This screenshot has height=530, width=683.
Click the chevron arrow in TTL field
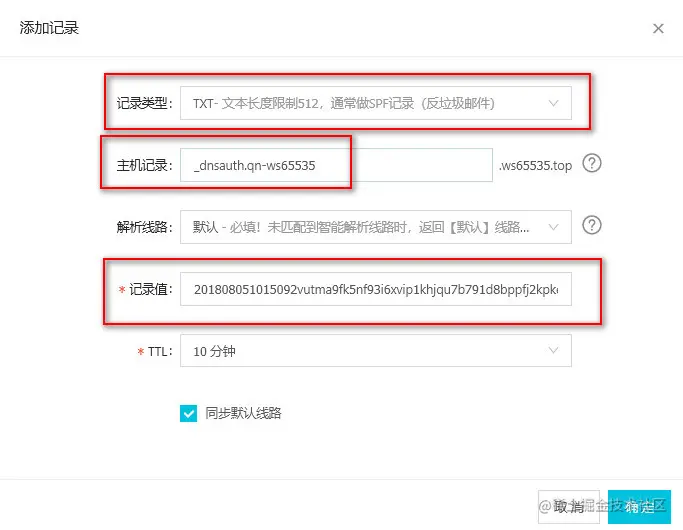(x=554, y=350)
